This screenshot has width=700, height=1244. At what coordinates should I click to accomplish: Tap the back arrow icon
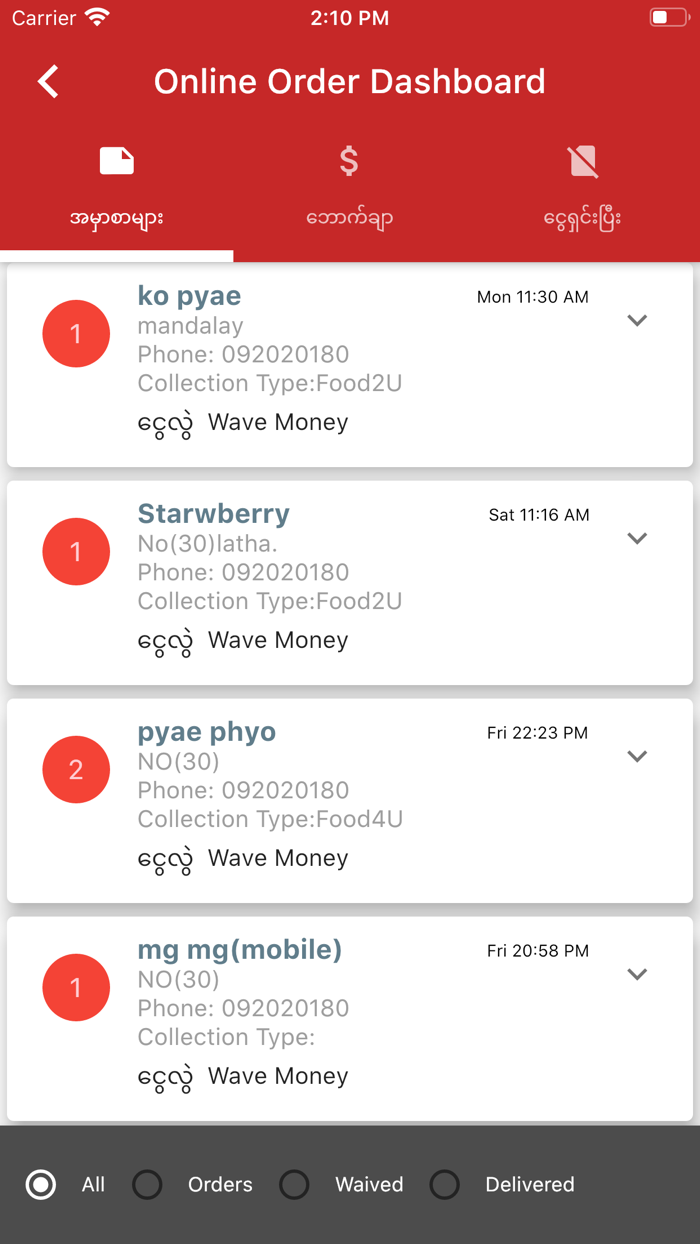click(x=46, y=82)
